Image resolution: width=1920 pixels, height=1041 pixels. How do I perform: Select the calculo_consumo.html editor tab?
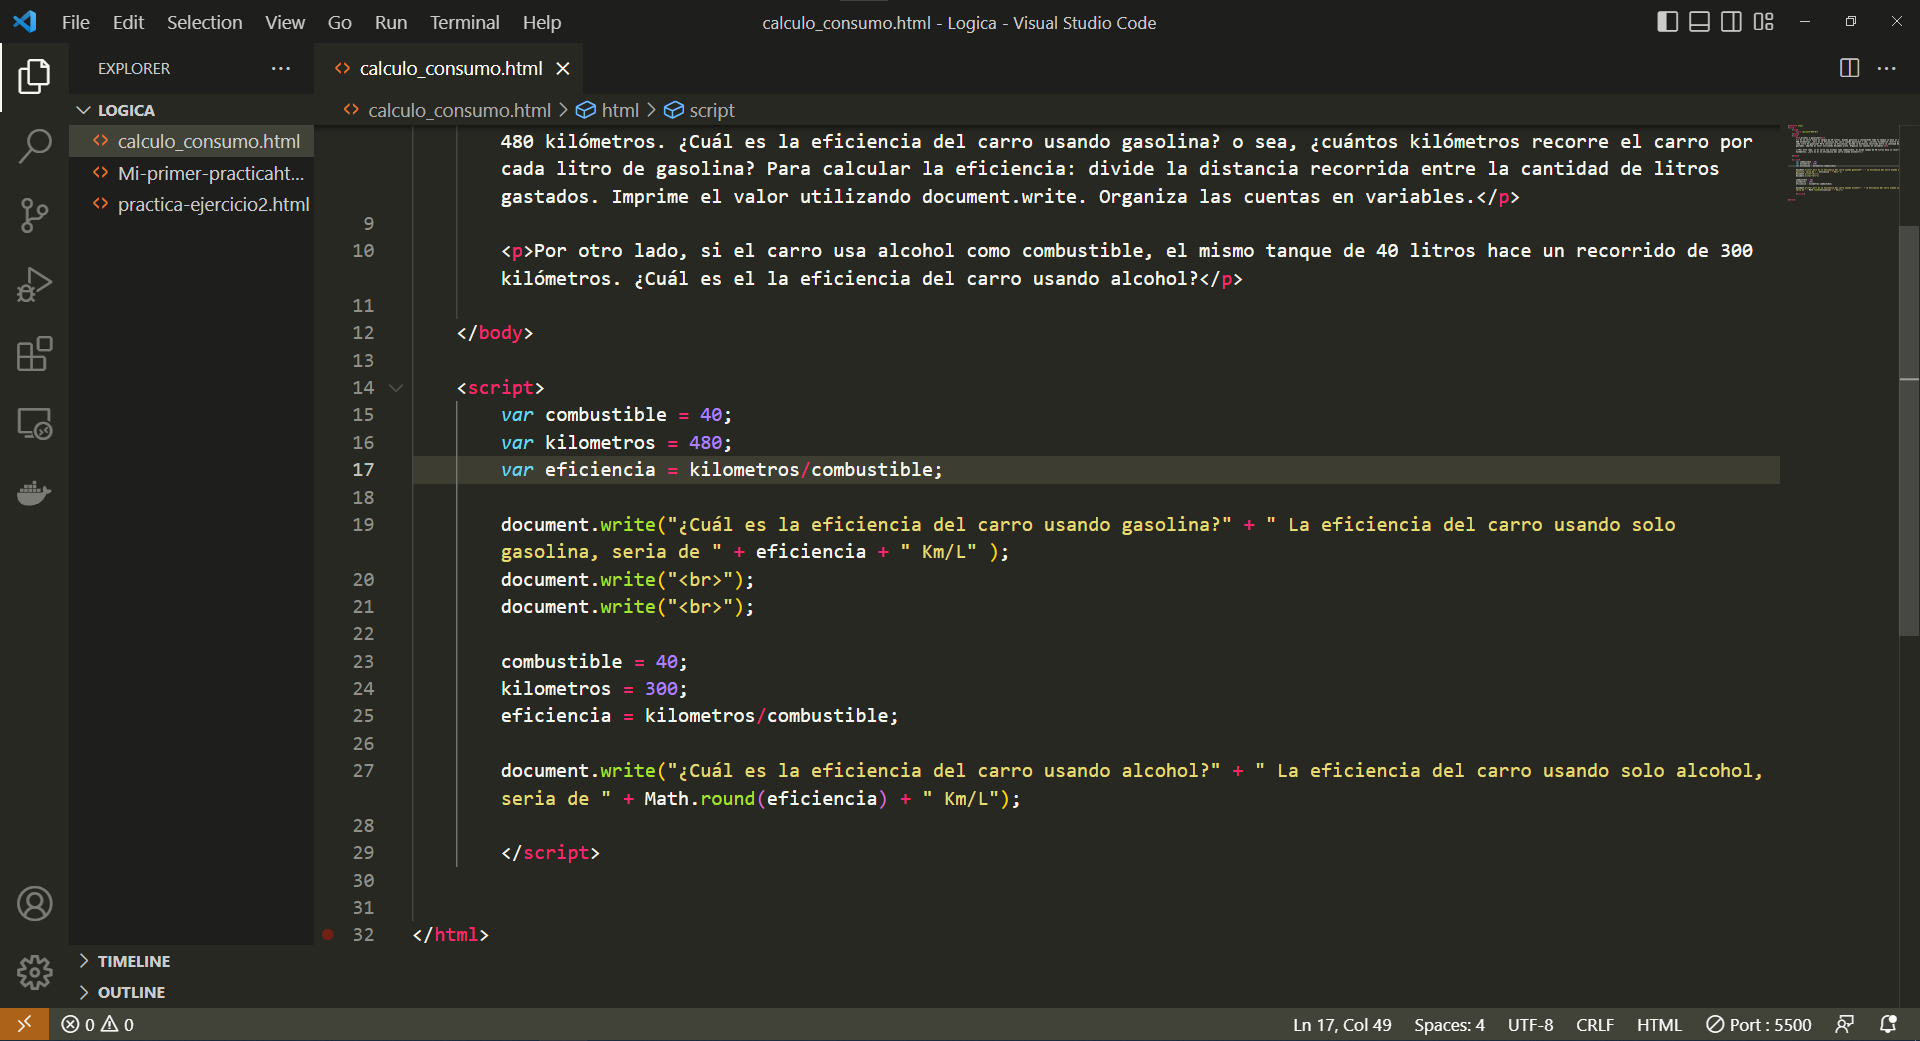pos(450,68)
